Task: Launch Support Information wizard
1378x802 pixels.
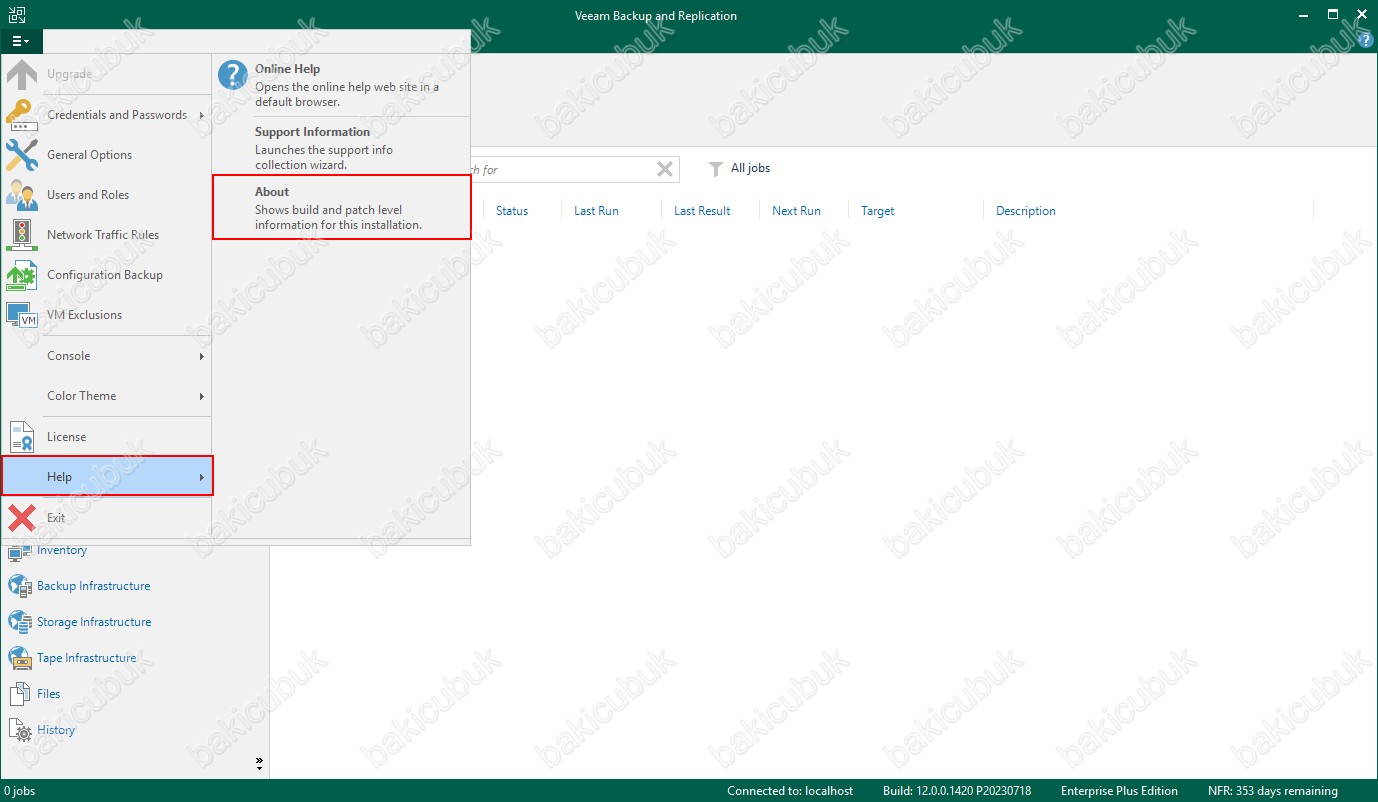Action: pyautogui.click(x=342, y=148)
